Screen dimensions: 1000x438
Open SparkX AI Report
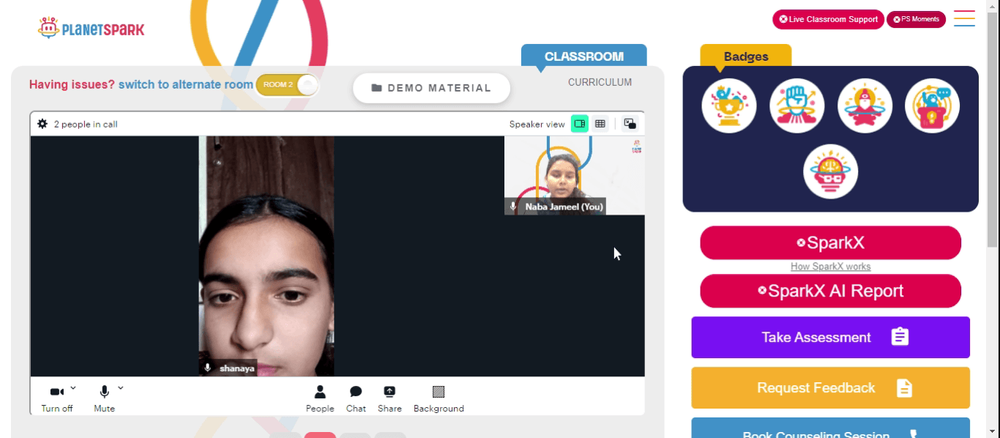830,291
